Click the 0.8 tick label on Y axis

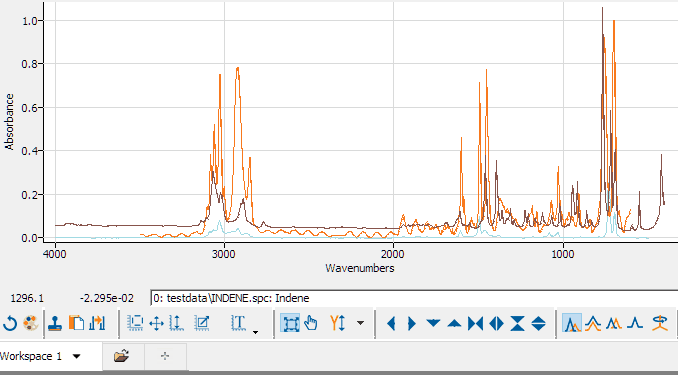(x=30, y=64)
